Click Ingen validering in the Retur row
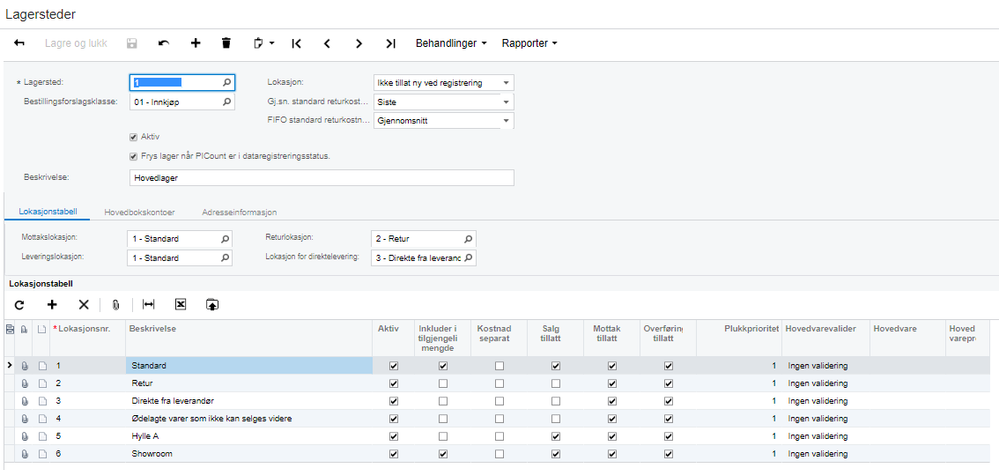This screenshot has width=999, height=470. (817, 383)
